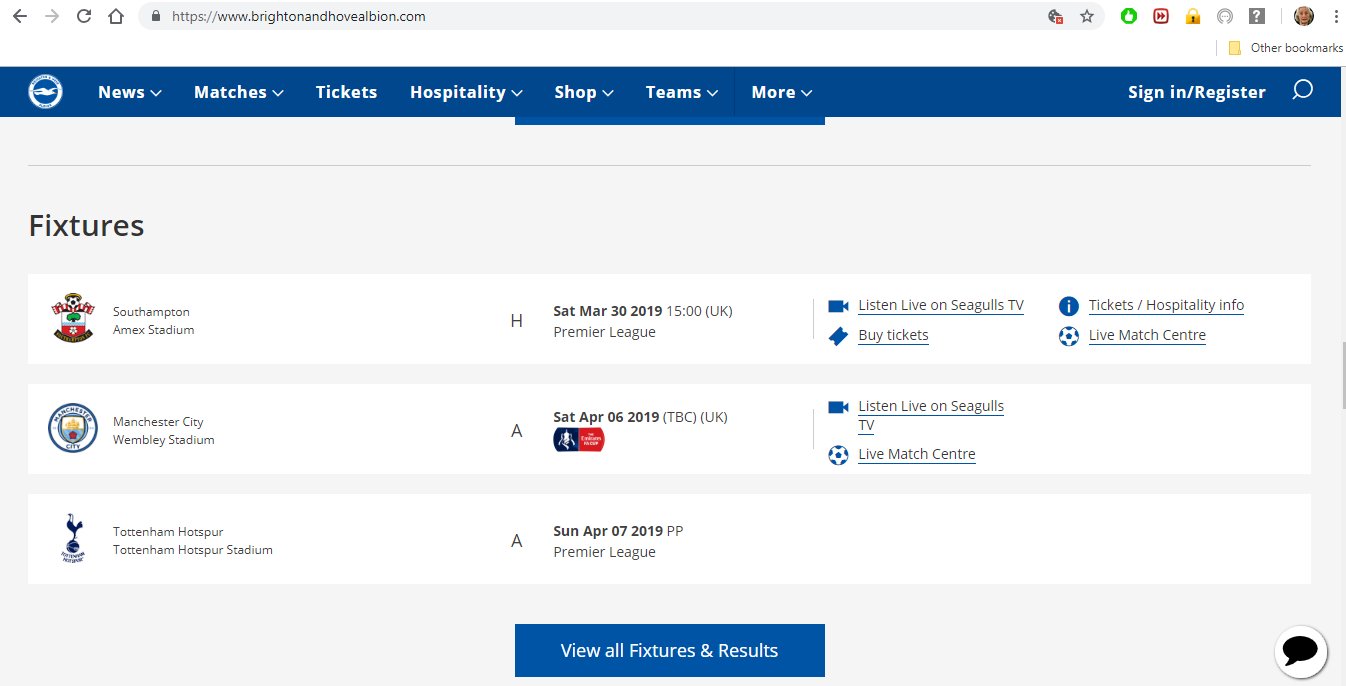The width and height of the screenshot is (1346, 686).
Task: Click the FA Cup competition badge
Action: coord(579,439)
